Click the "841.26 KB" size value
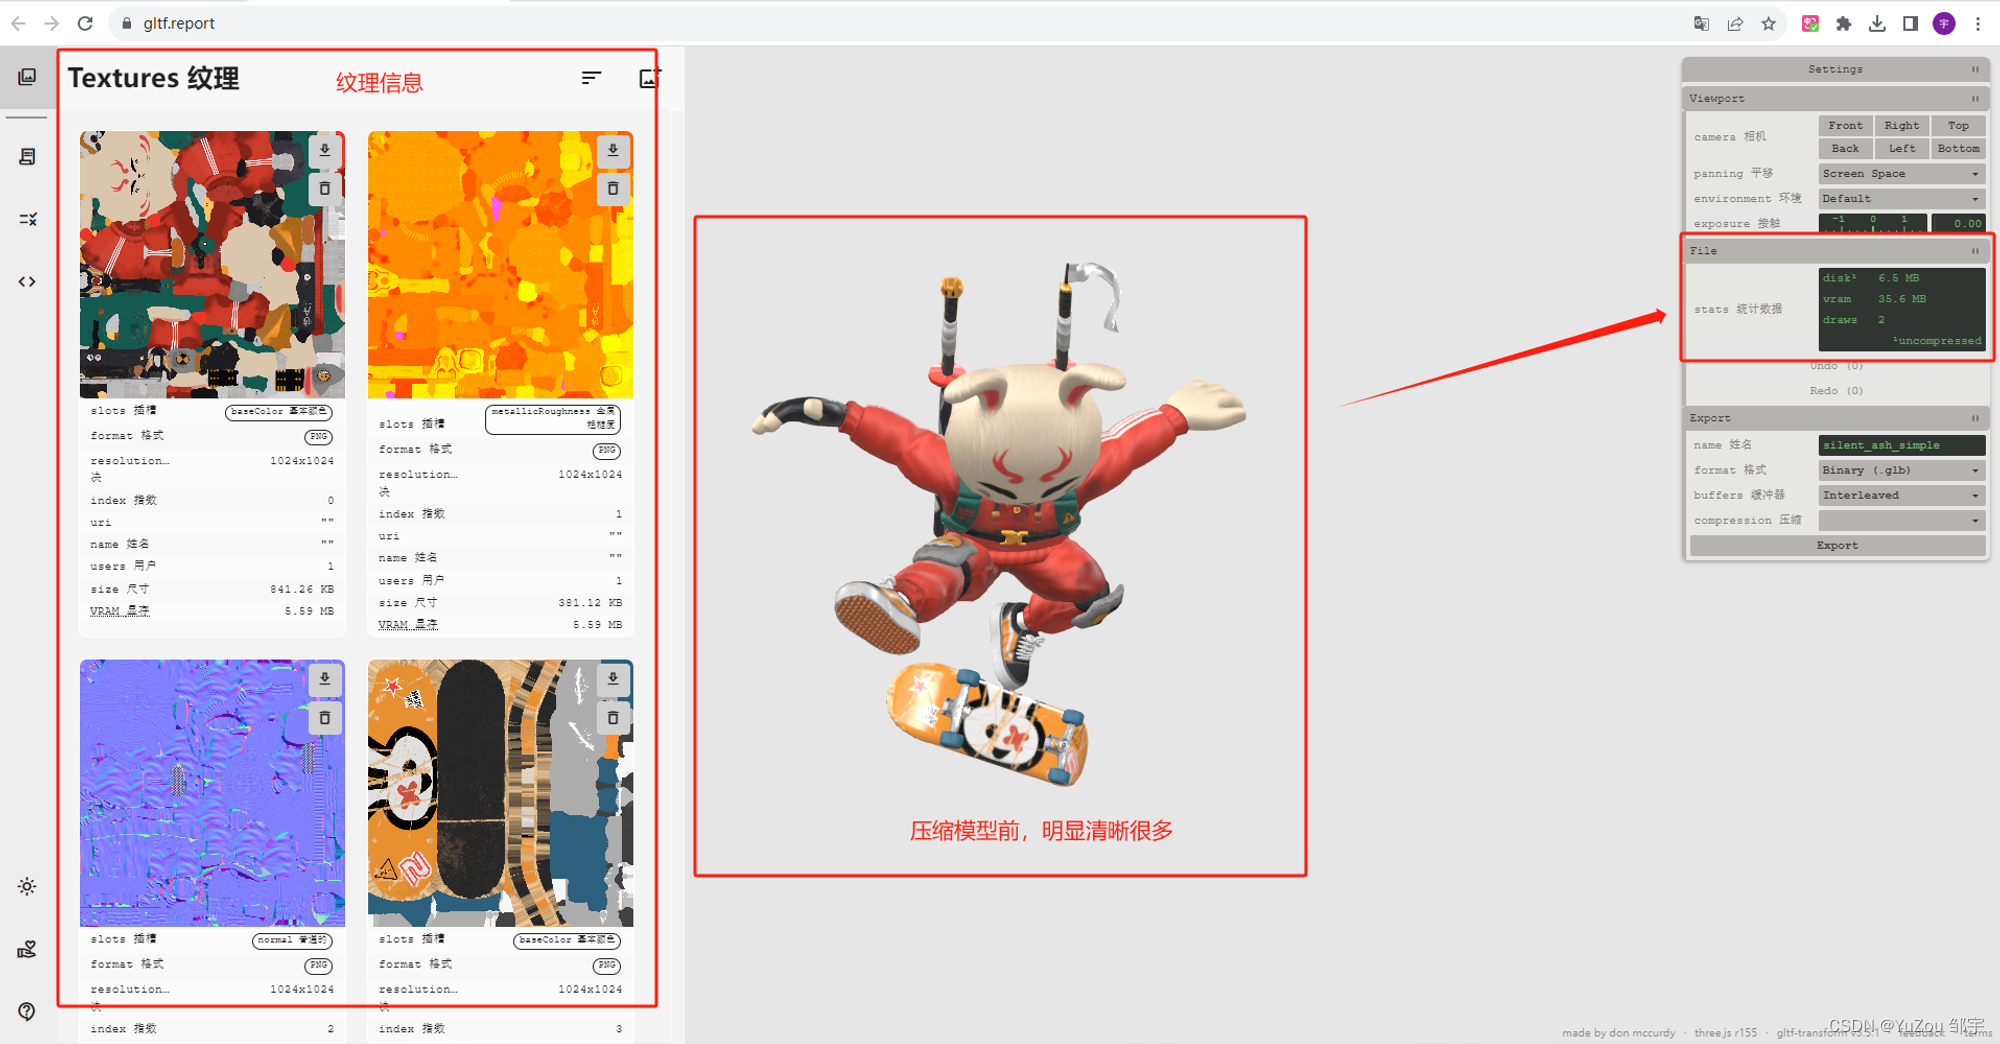This screenshot has height=1044, width=2000. 302,589
